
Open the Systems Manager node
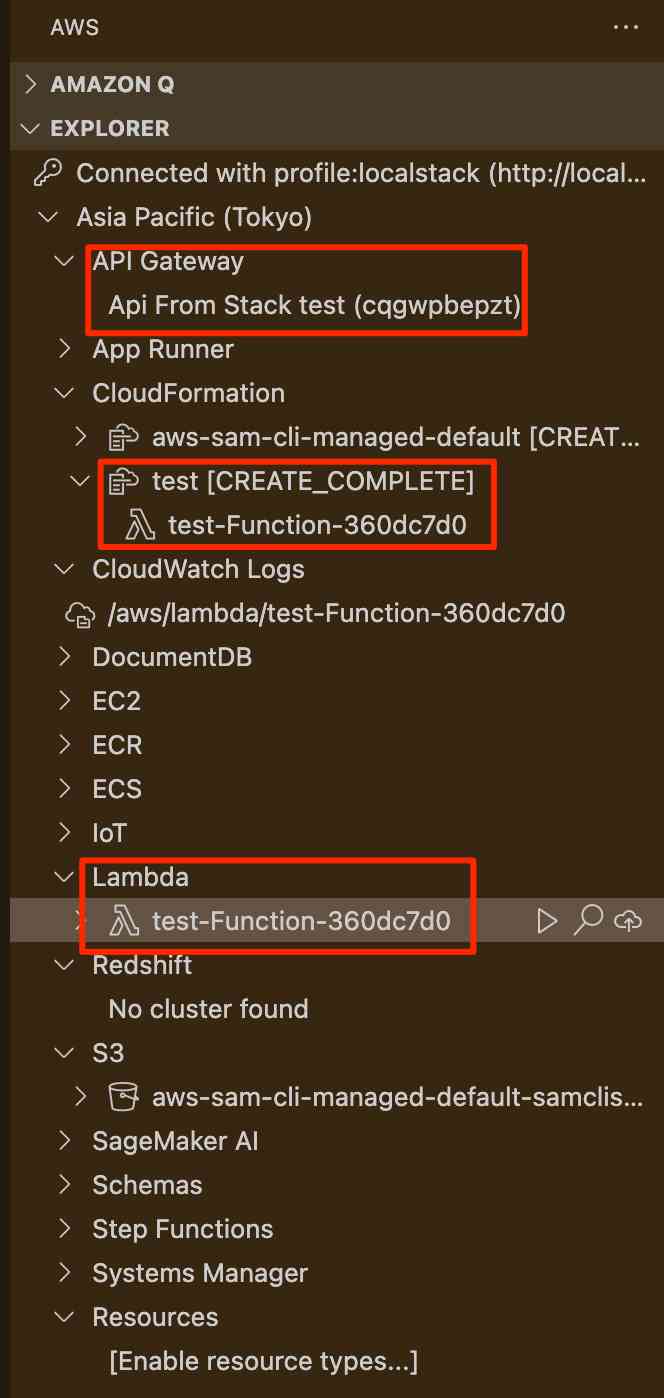pos(199,1273)
